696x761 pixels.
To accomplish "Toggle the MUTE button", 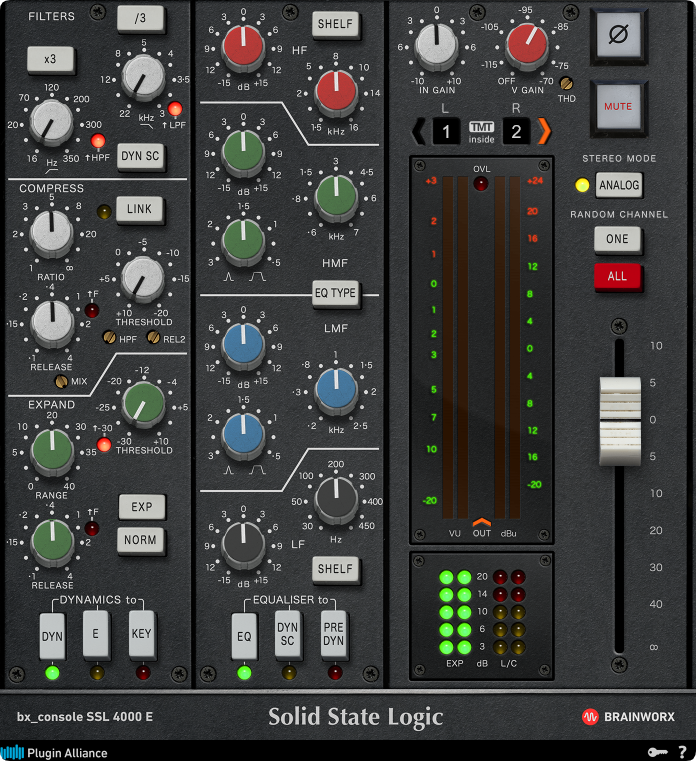I will tap(618, 107).
